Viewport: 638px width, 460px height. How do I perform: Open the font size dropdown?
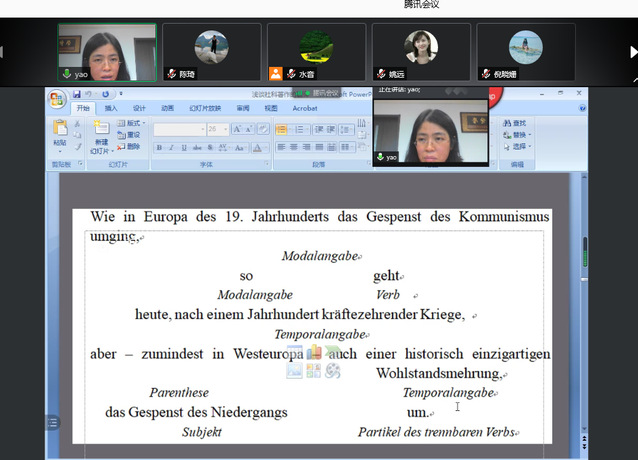tap(225, 129)
